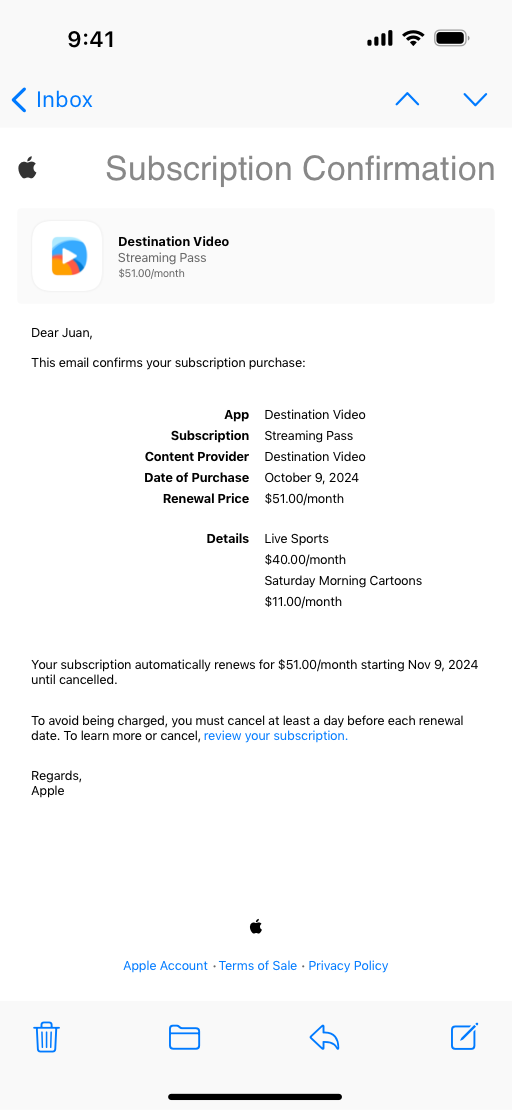Open the review your subscription link
Viewport: 512px width, 1110px height.
275,736
